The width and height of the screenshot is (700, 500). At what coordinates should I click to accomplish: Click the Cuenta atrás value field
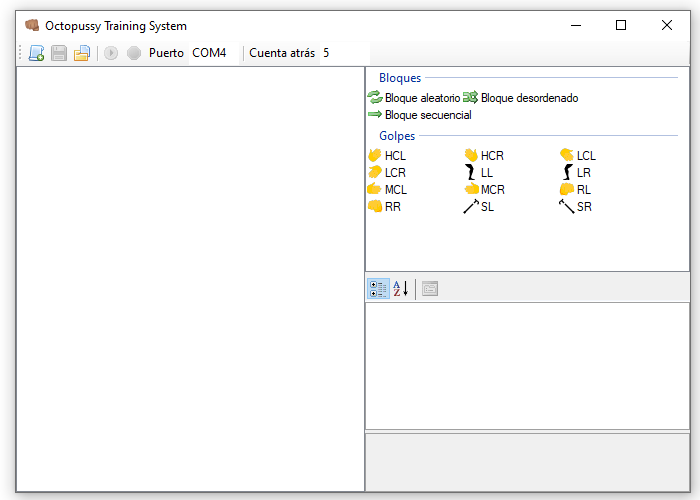344,53
